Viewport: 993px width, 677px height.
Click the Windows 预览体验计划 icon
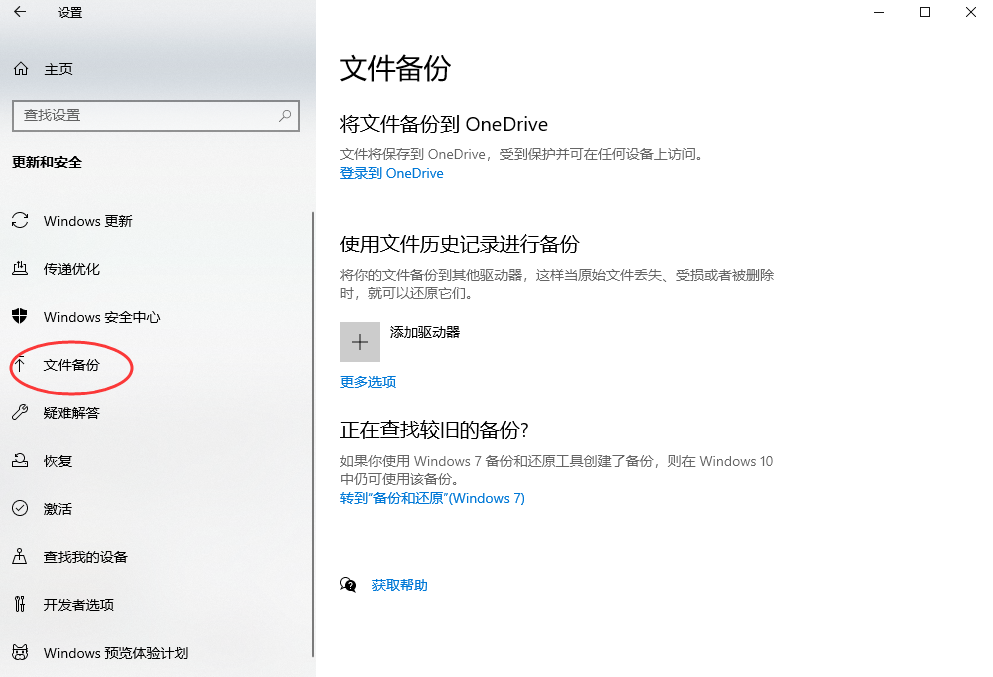point(20,653)
